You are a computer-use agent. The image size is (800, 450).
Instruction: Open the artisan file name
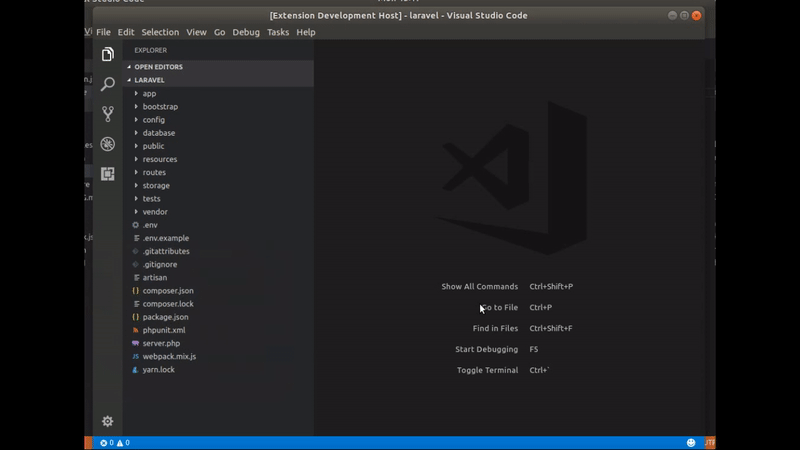pyautogui.click(x=155, y=278)
